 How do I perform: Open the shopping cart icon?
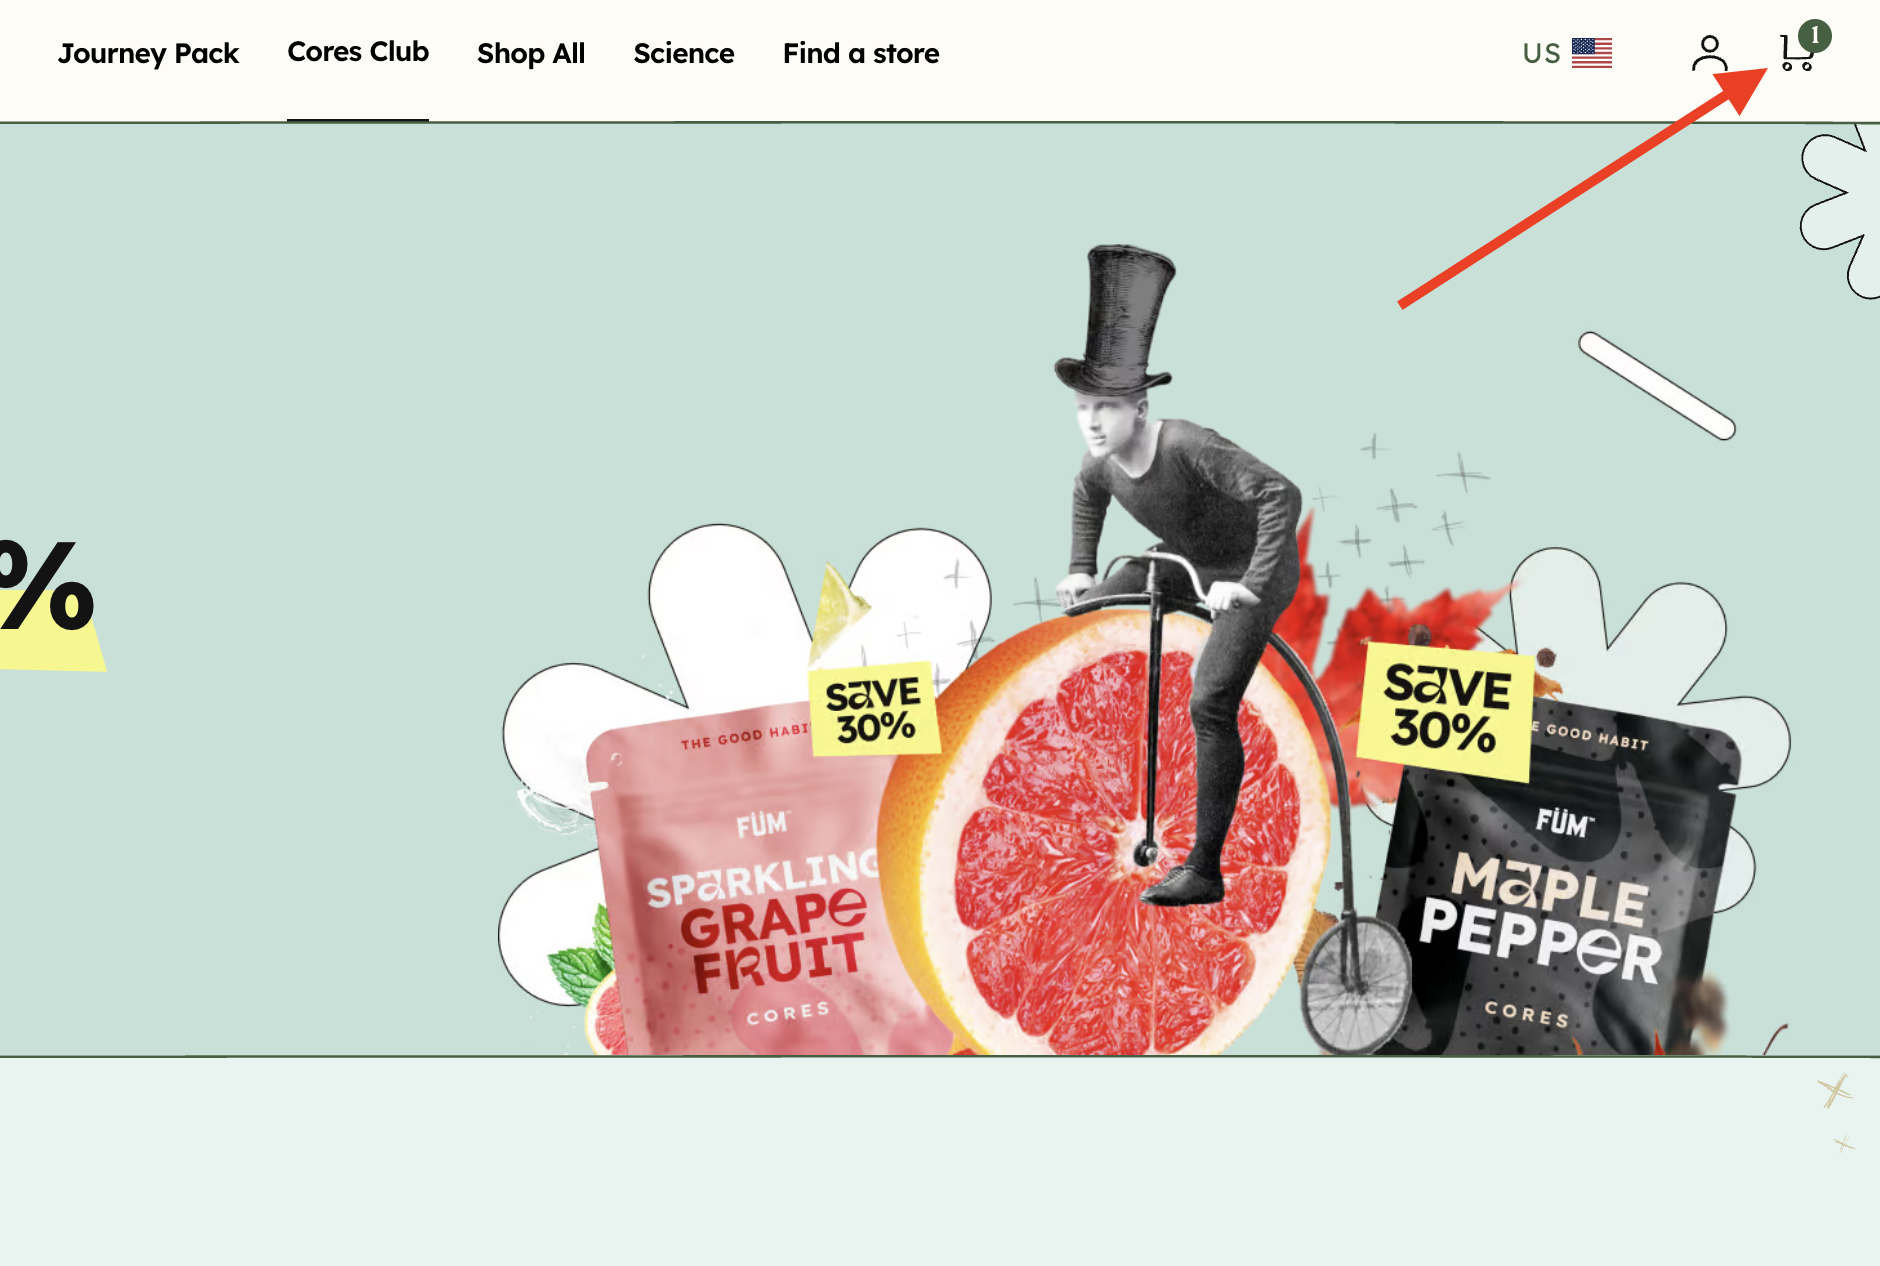tap(1795, 53)
